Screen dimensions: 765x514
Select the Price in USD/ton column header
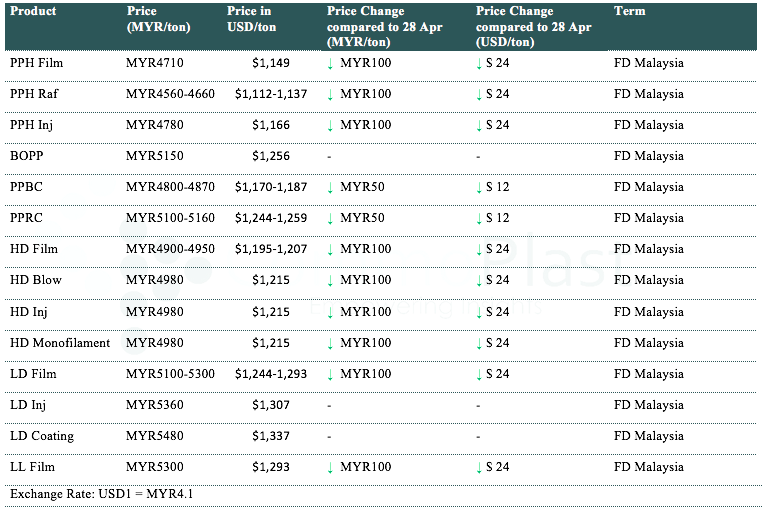pos(252,19)
